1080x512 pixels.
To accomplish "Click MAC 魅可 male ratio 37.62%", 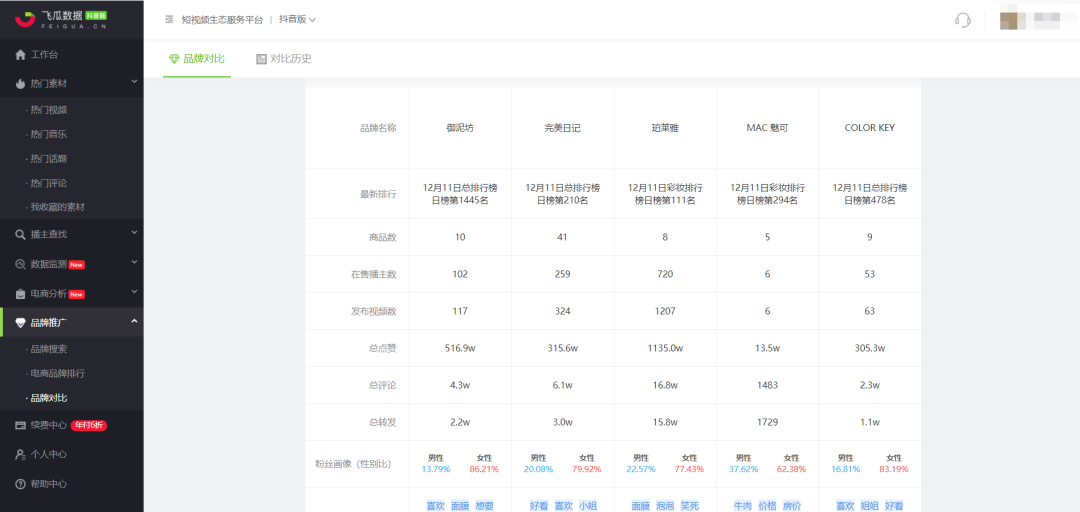I will click(744, 469).
